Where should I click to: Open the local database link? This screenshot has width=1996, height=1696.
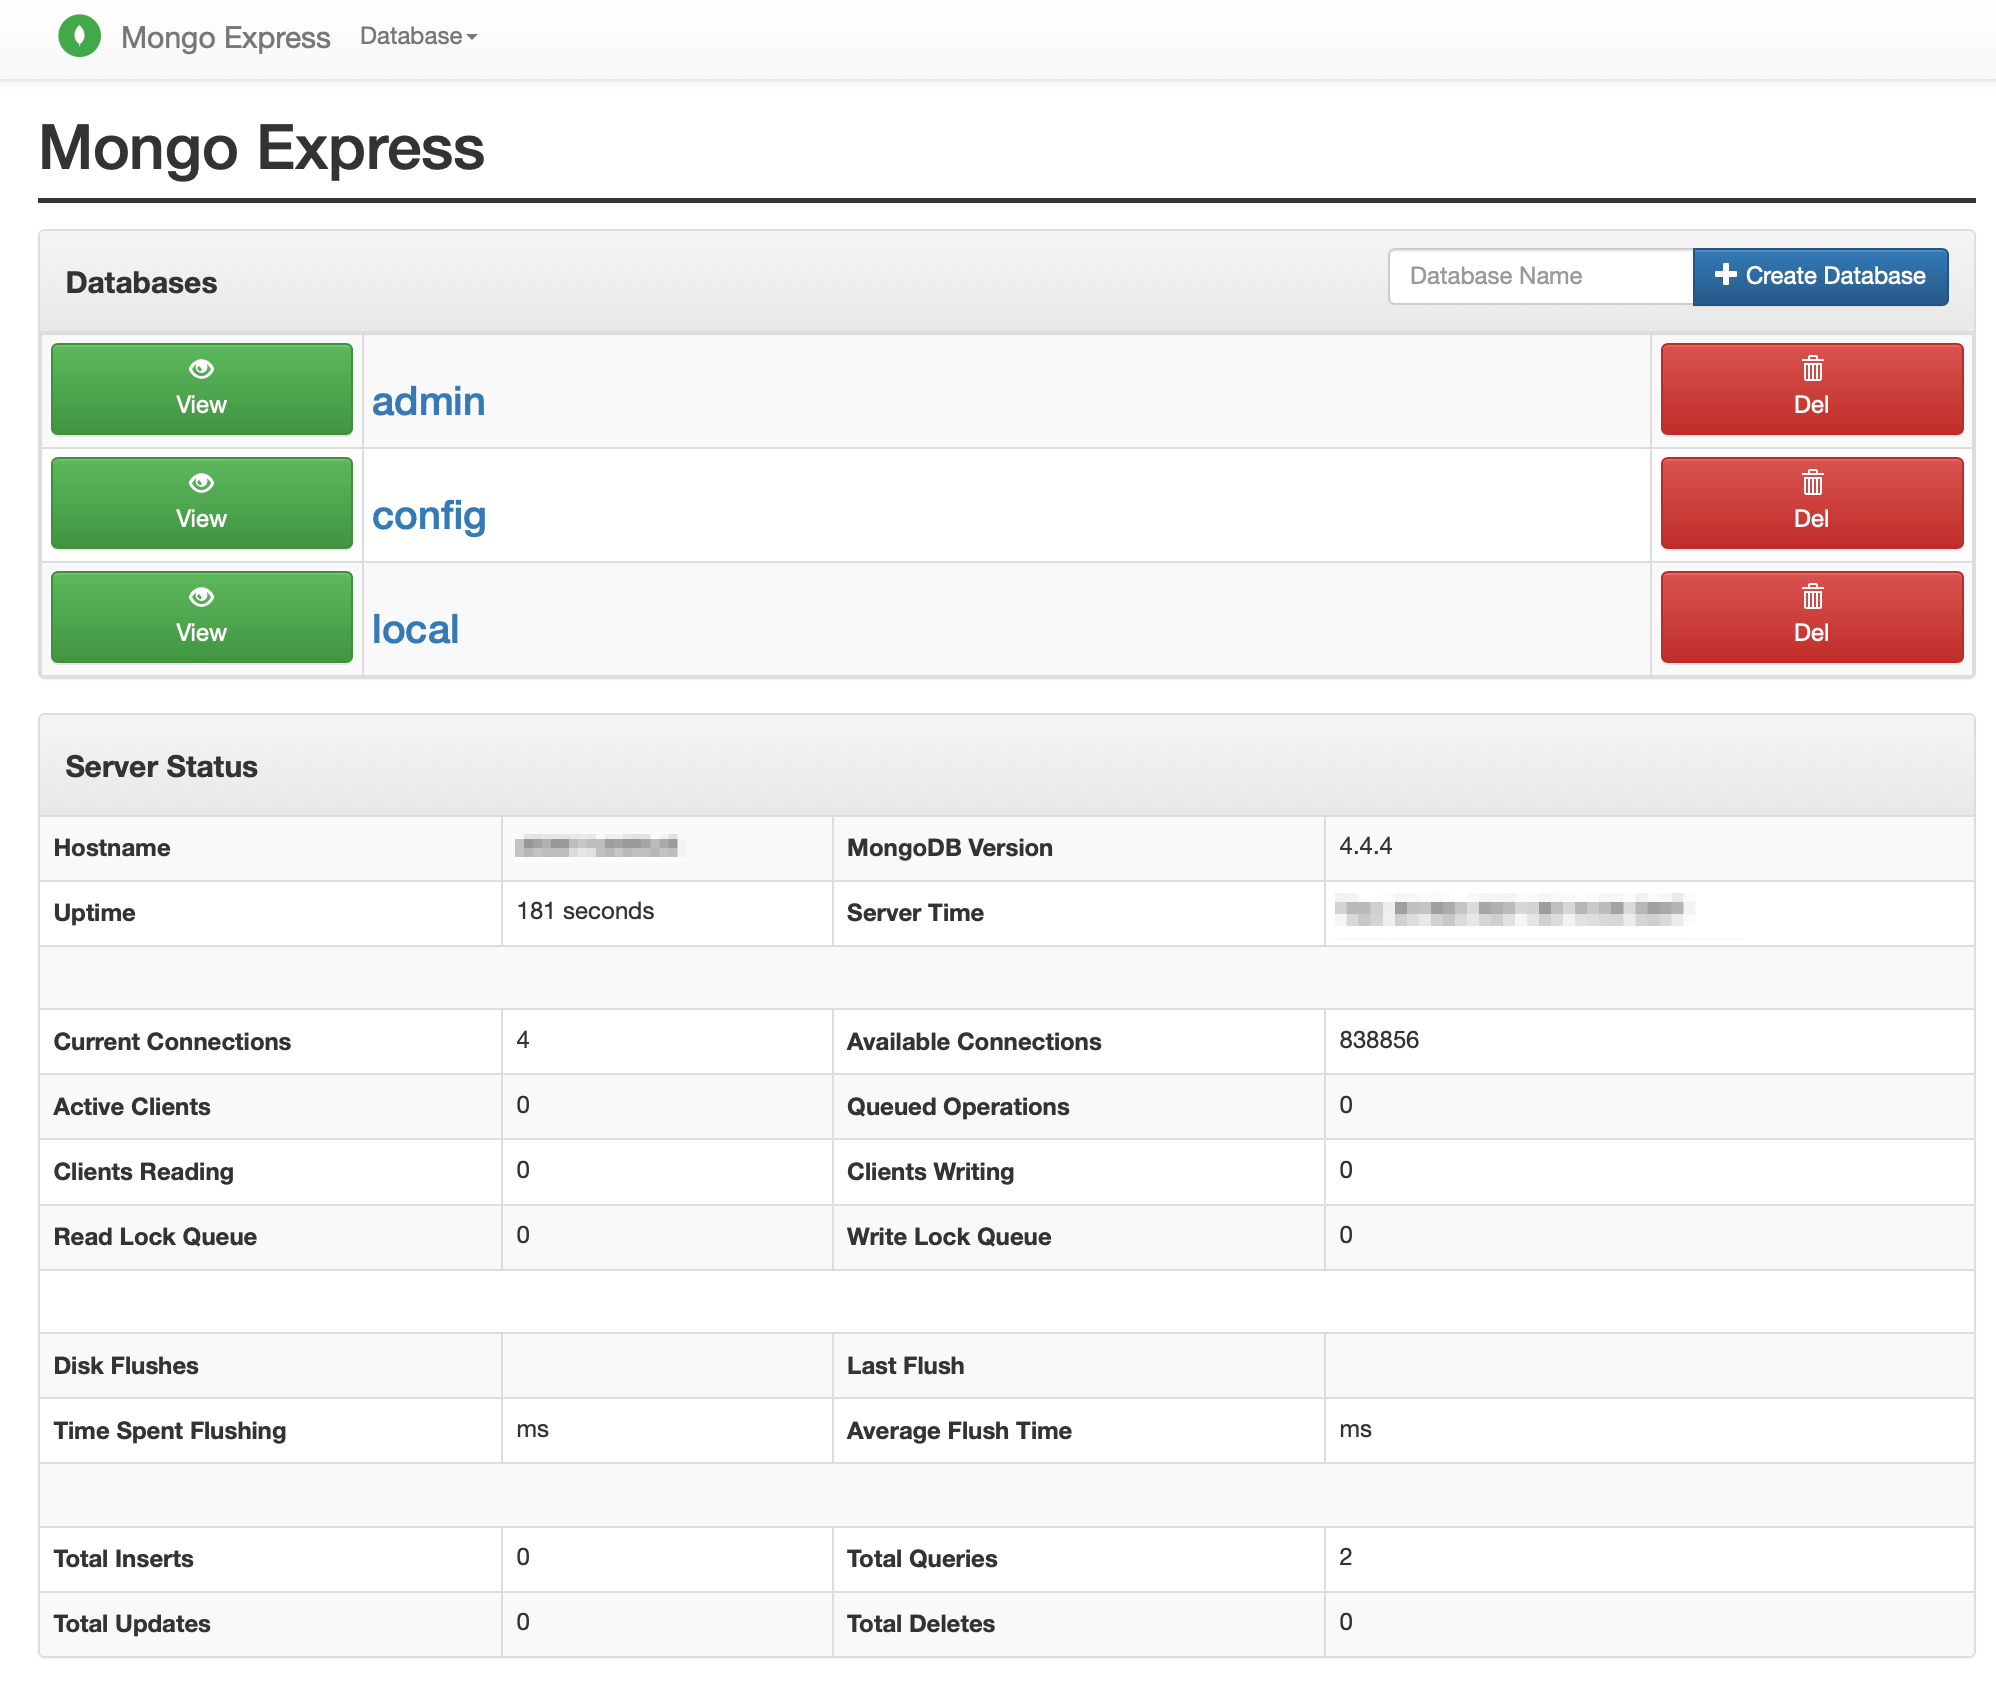[x=415, y=630]
